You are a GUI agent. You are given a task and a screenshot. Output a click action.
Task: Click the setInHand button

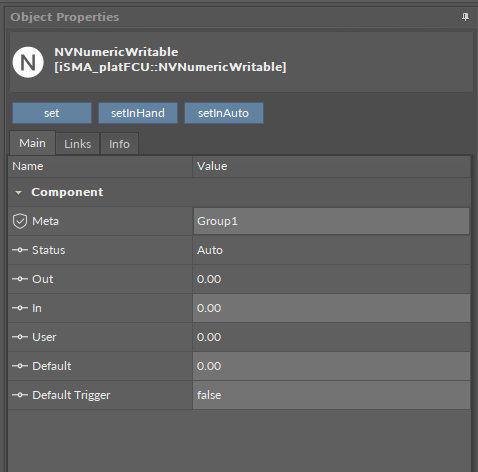(138, 113)
